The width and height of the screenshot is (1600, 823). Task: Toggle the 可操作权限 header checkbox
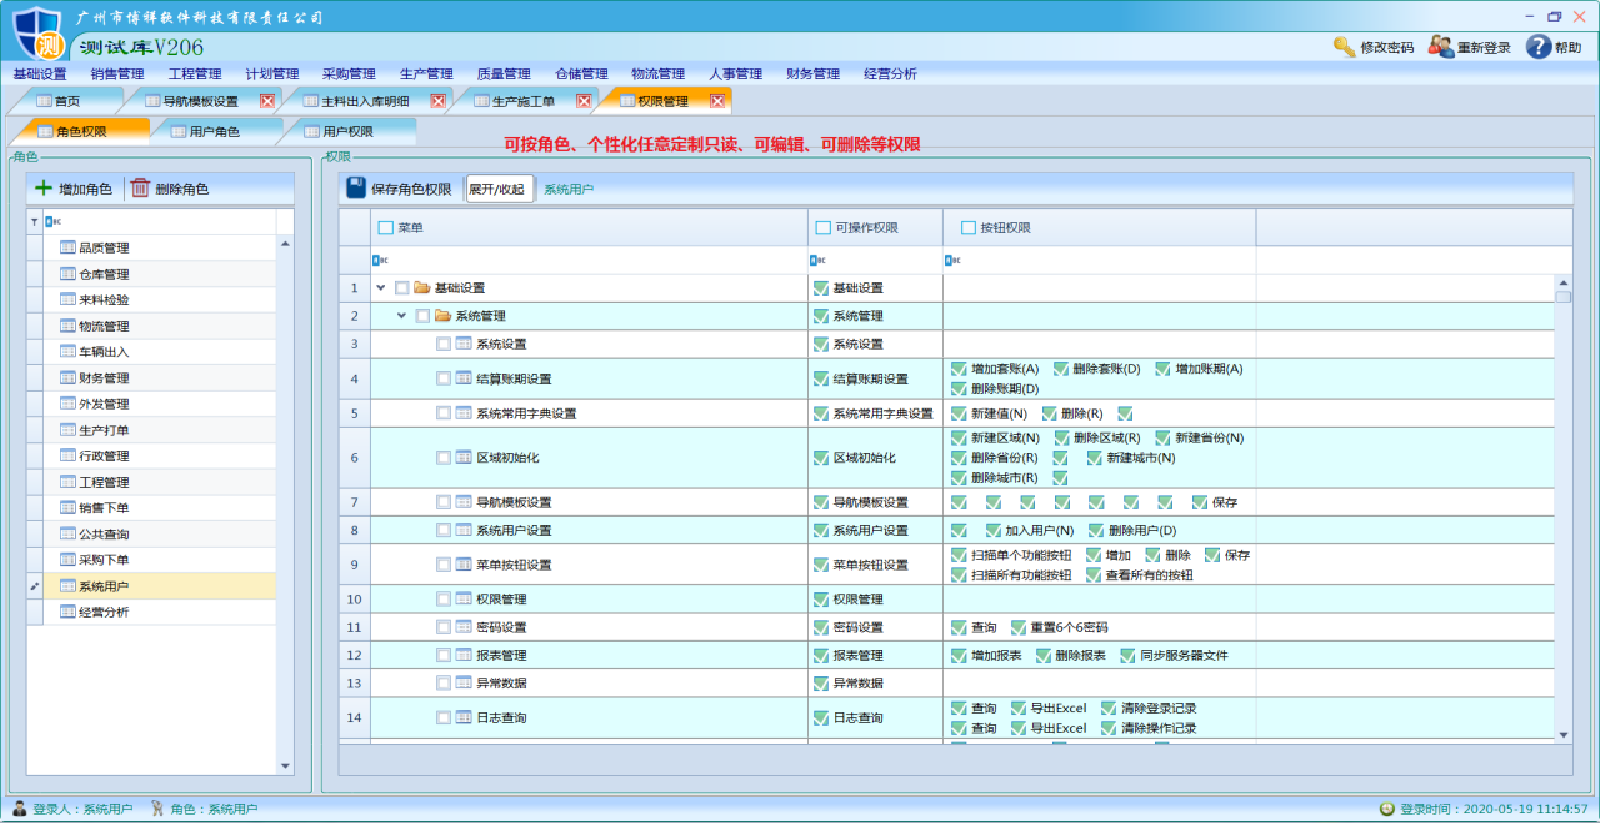pos(823,227)
